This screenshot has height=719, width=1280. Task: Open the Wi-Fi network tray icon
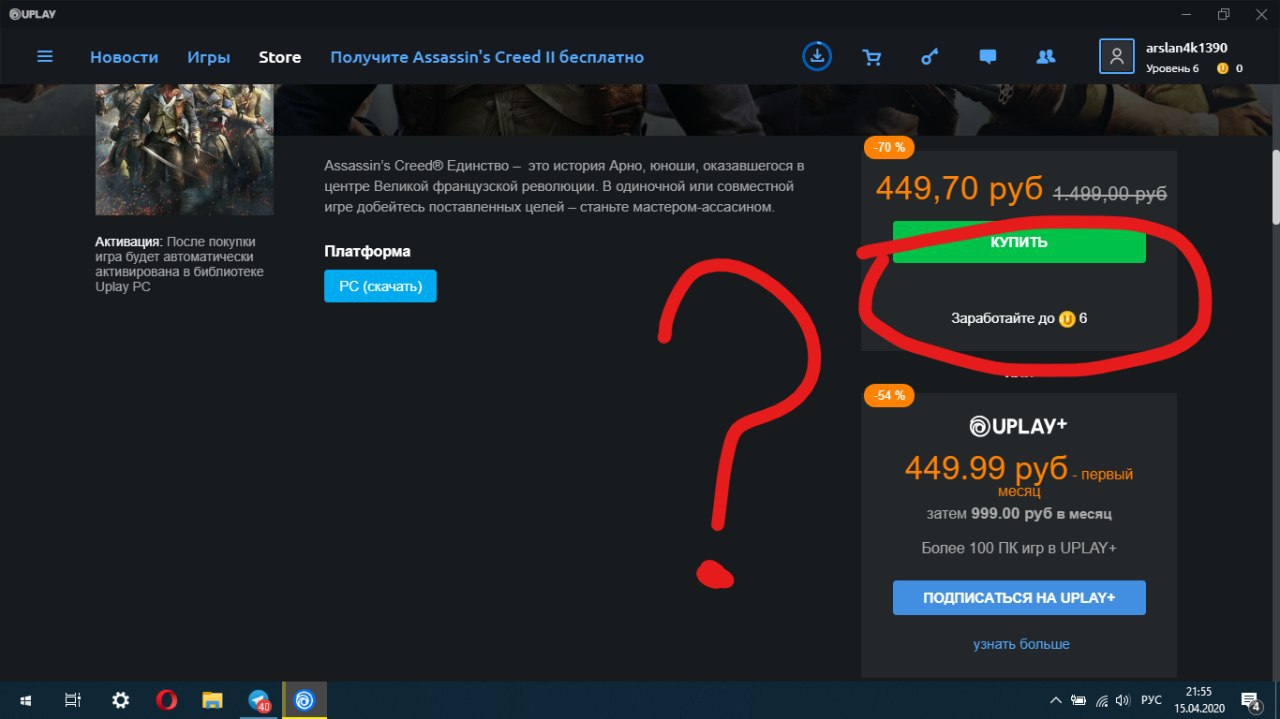tap(1102, 700)
